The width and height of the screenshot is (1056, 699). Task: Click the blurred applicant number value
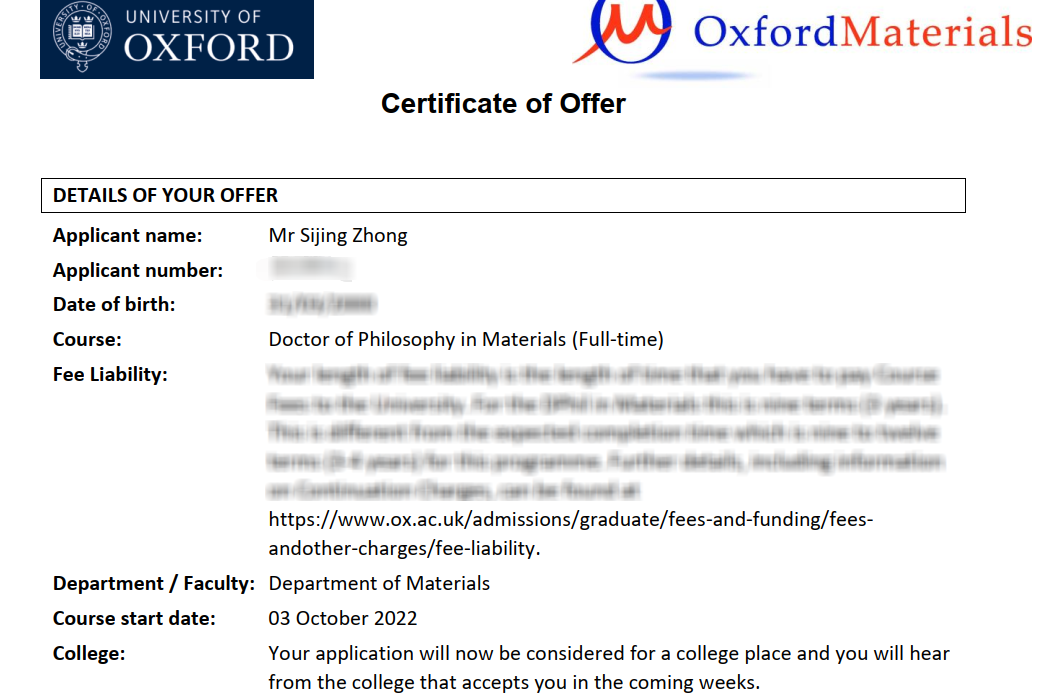312,269
